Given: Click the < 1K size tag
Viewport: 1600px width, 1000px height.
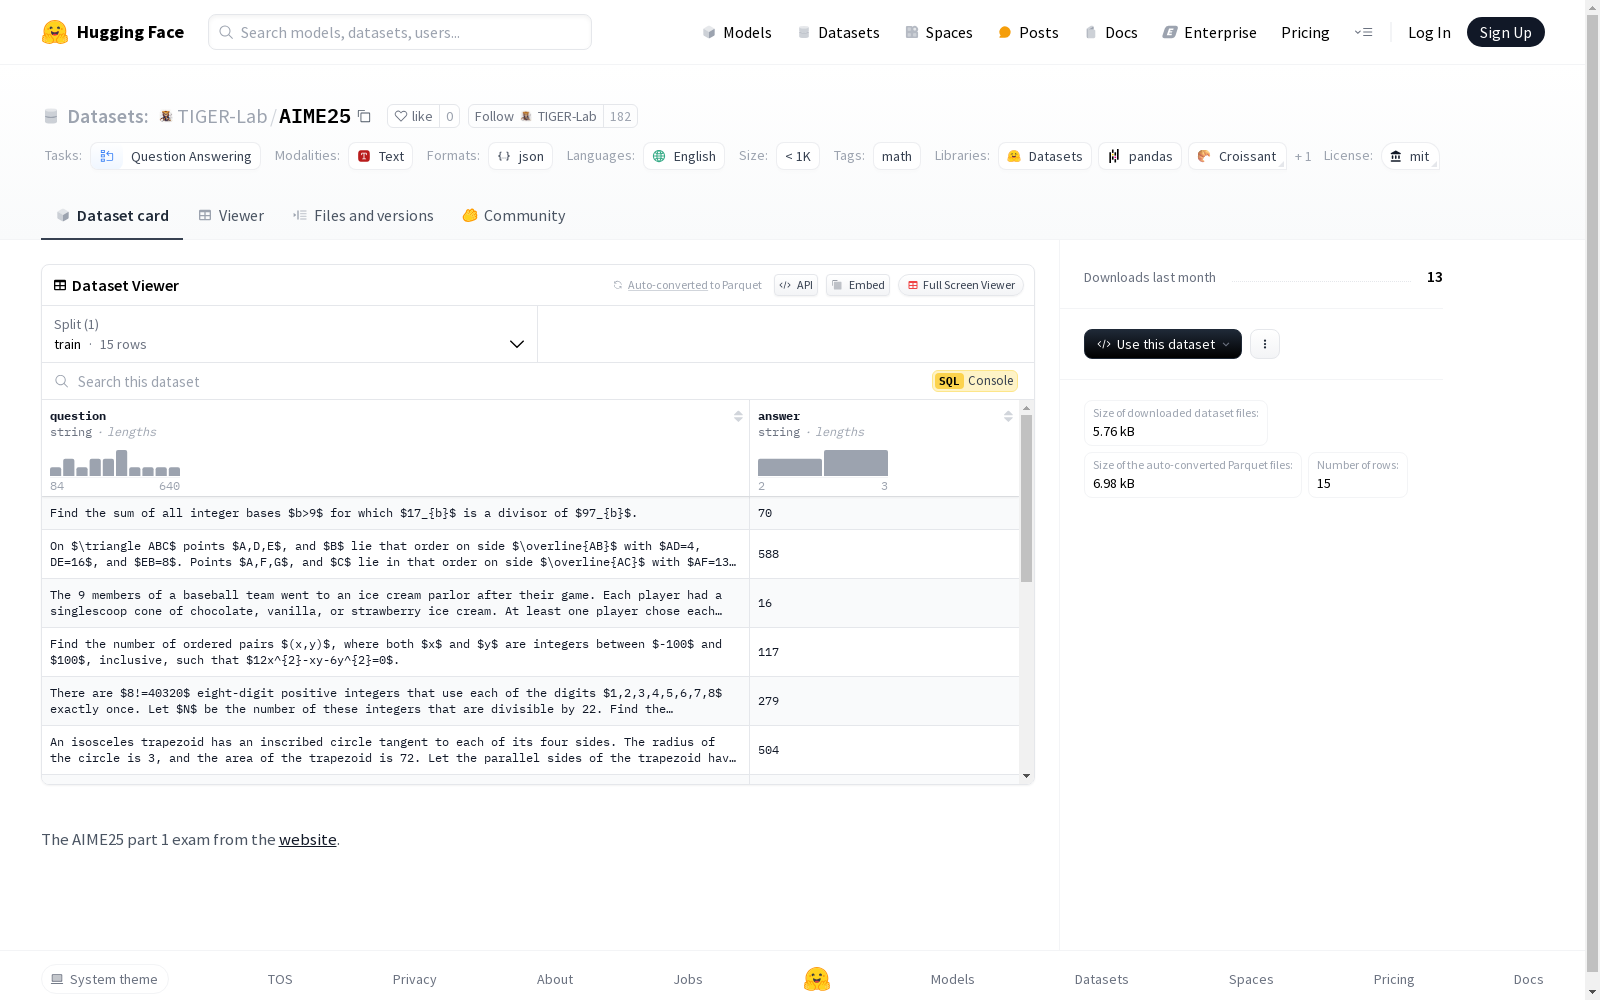Looking at the screenshot, I should click(798, 156).
